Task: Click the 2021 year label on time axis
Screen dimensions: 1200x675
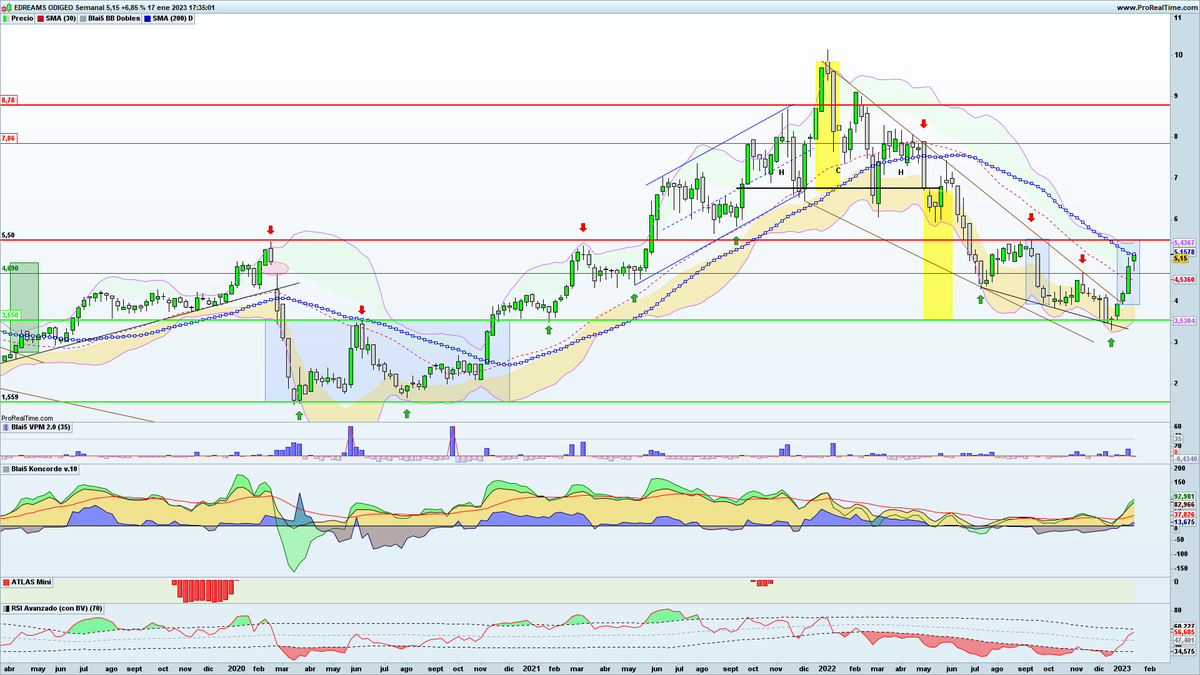Action: coord(531,667)
